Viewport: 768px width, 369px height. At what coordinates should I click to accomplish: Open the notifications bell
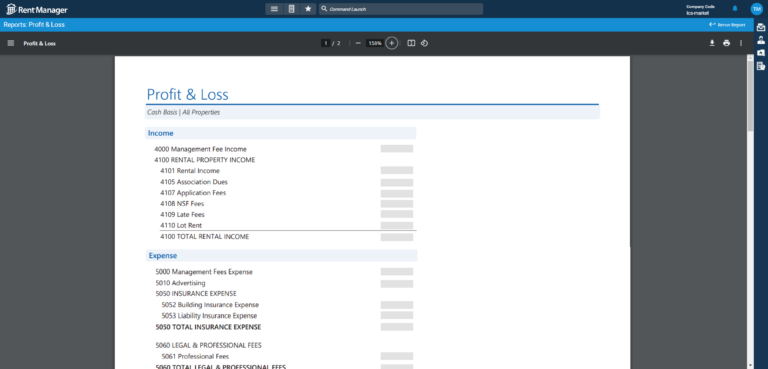(735, 9)
